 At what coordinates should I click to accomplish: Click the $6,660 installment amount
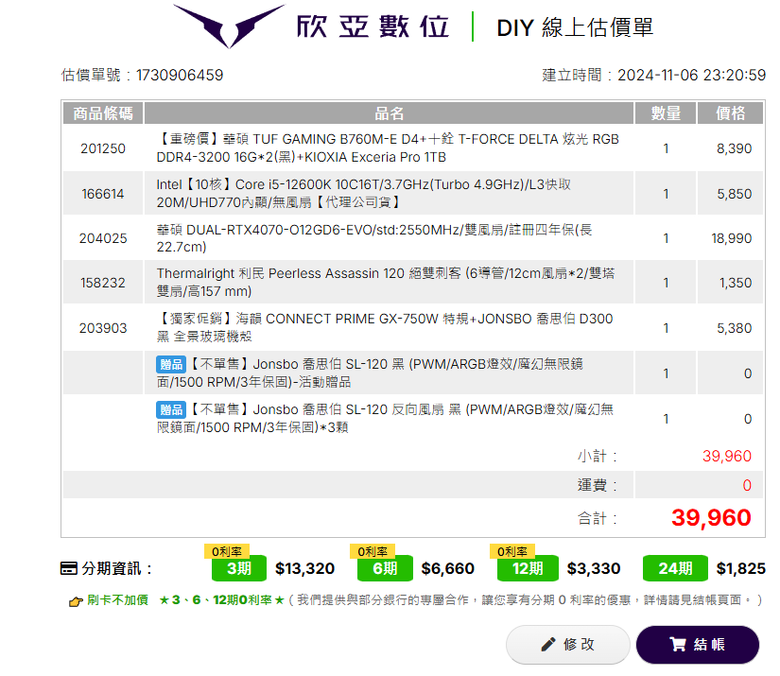point(448,568)
